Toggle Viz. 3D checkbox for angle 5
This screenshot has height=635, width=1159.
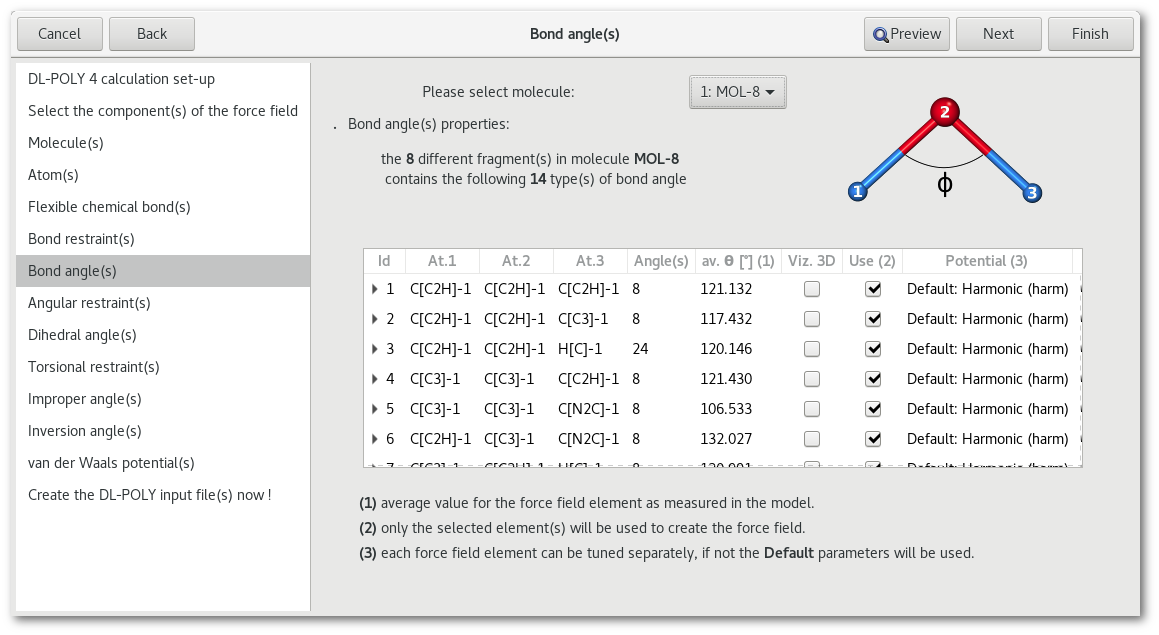812,409
